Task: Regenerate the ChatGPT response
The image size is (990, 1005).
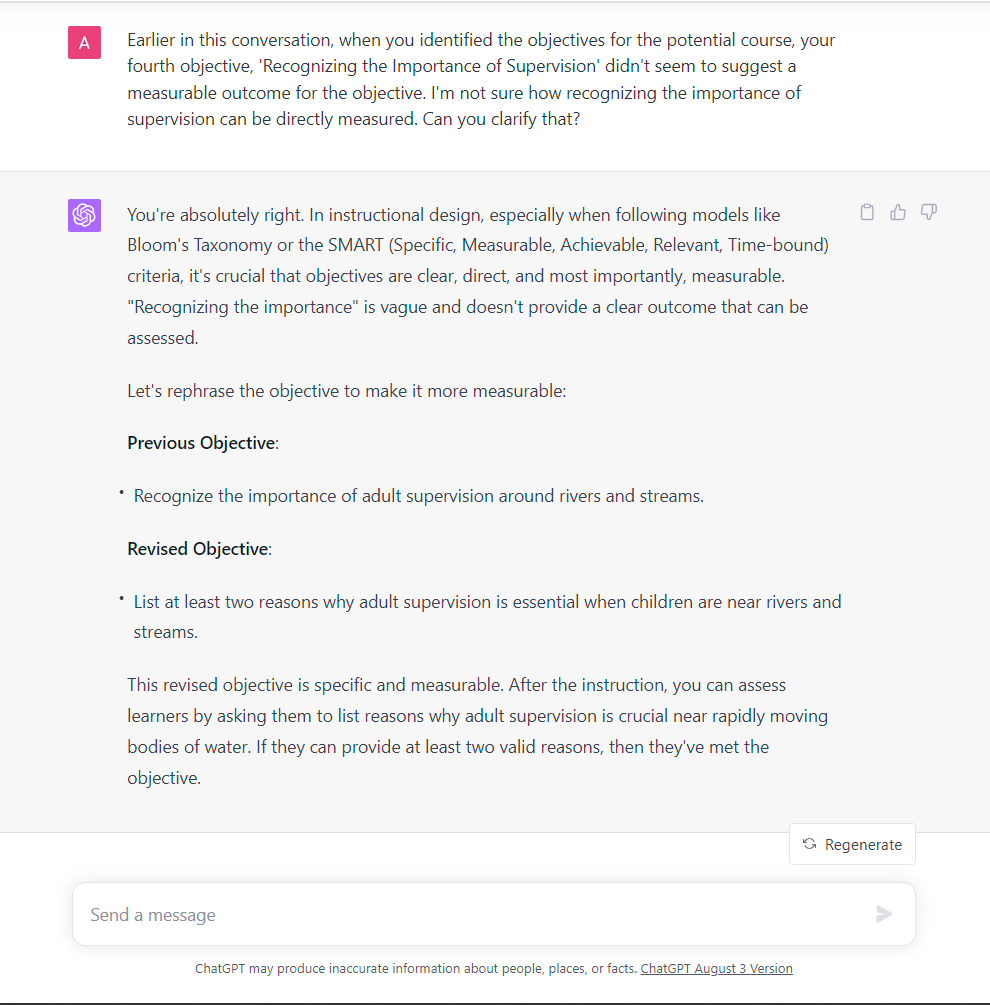Action: coord(852,844)
